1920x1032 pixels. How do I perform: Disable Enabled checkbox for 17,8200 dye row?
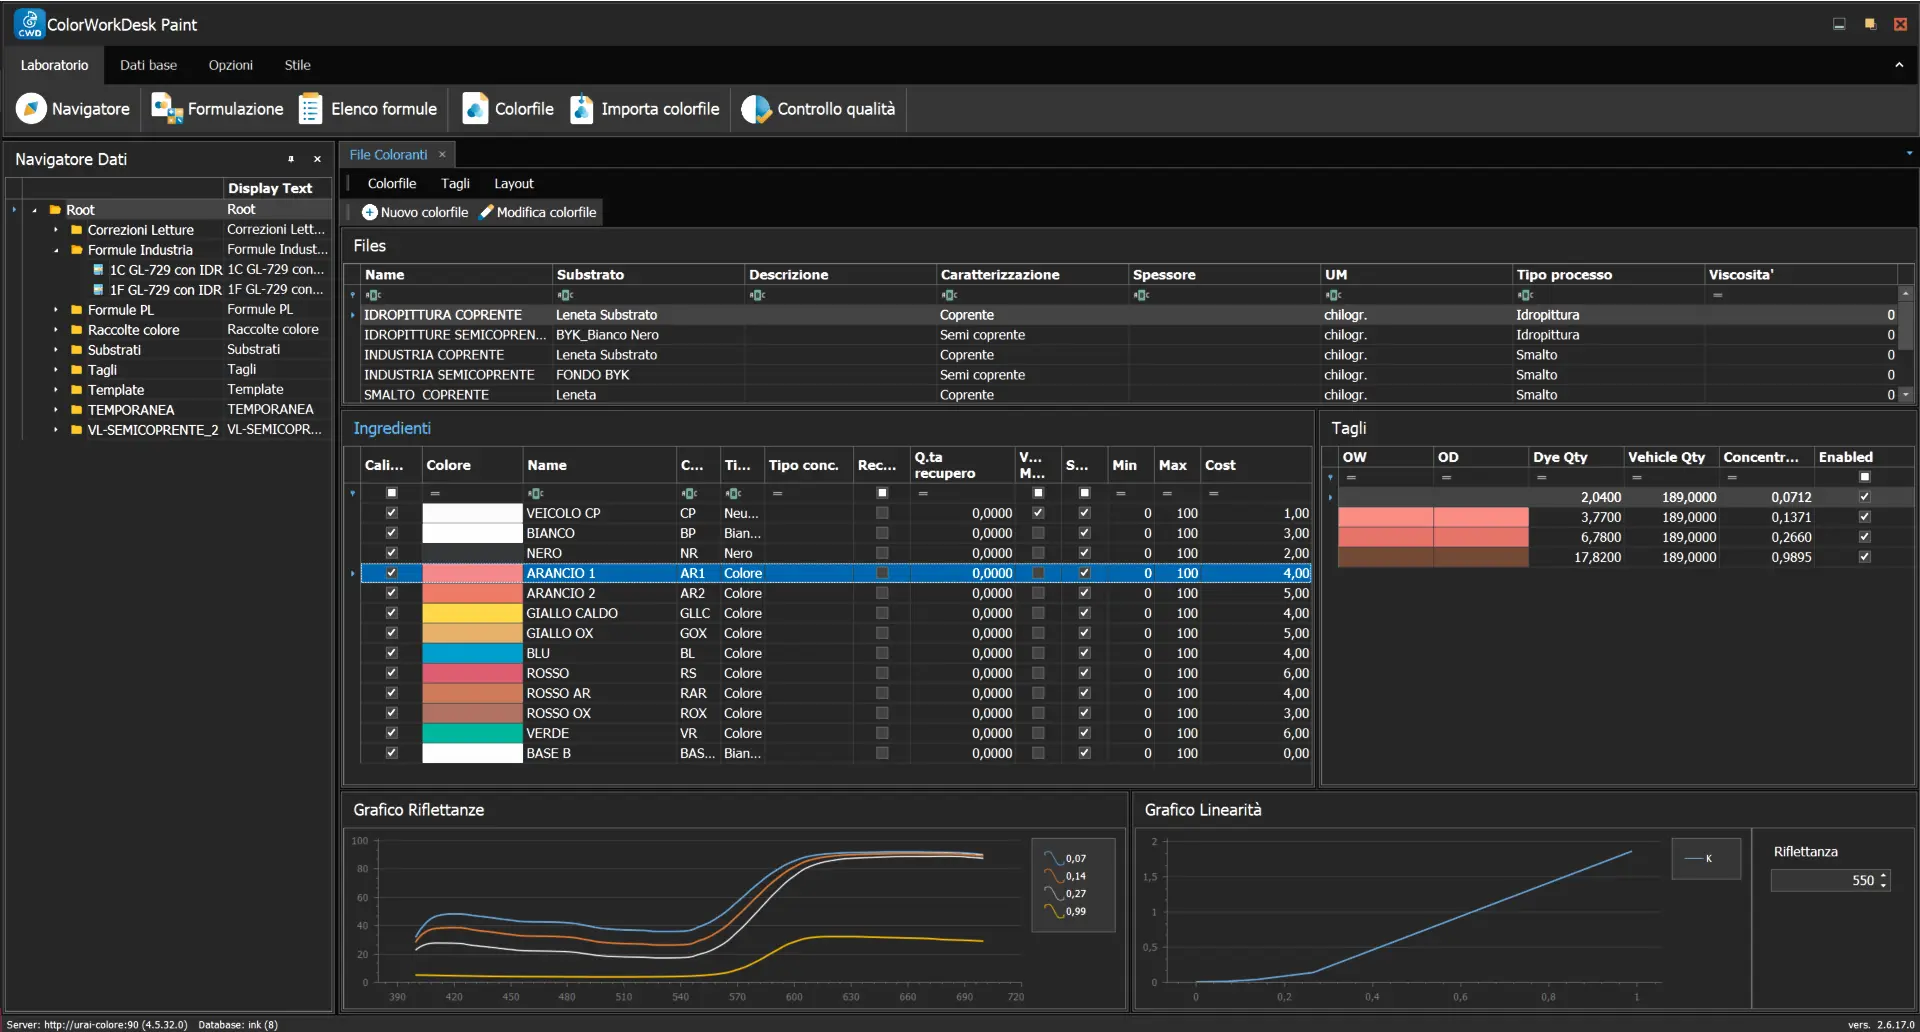(1864, 557)
